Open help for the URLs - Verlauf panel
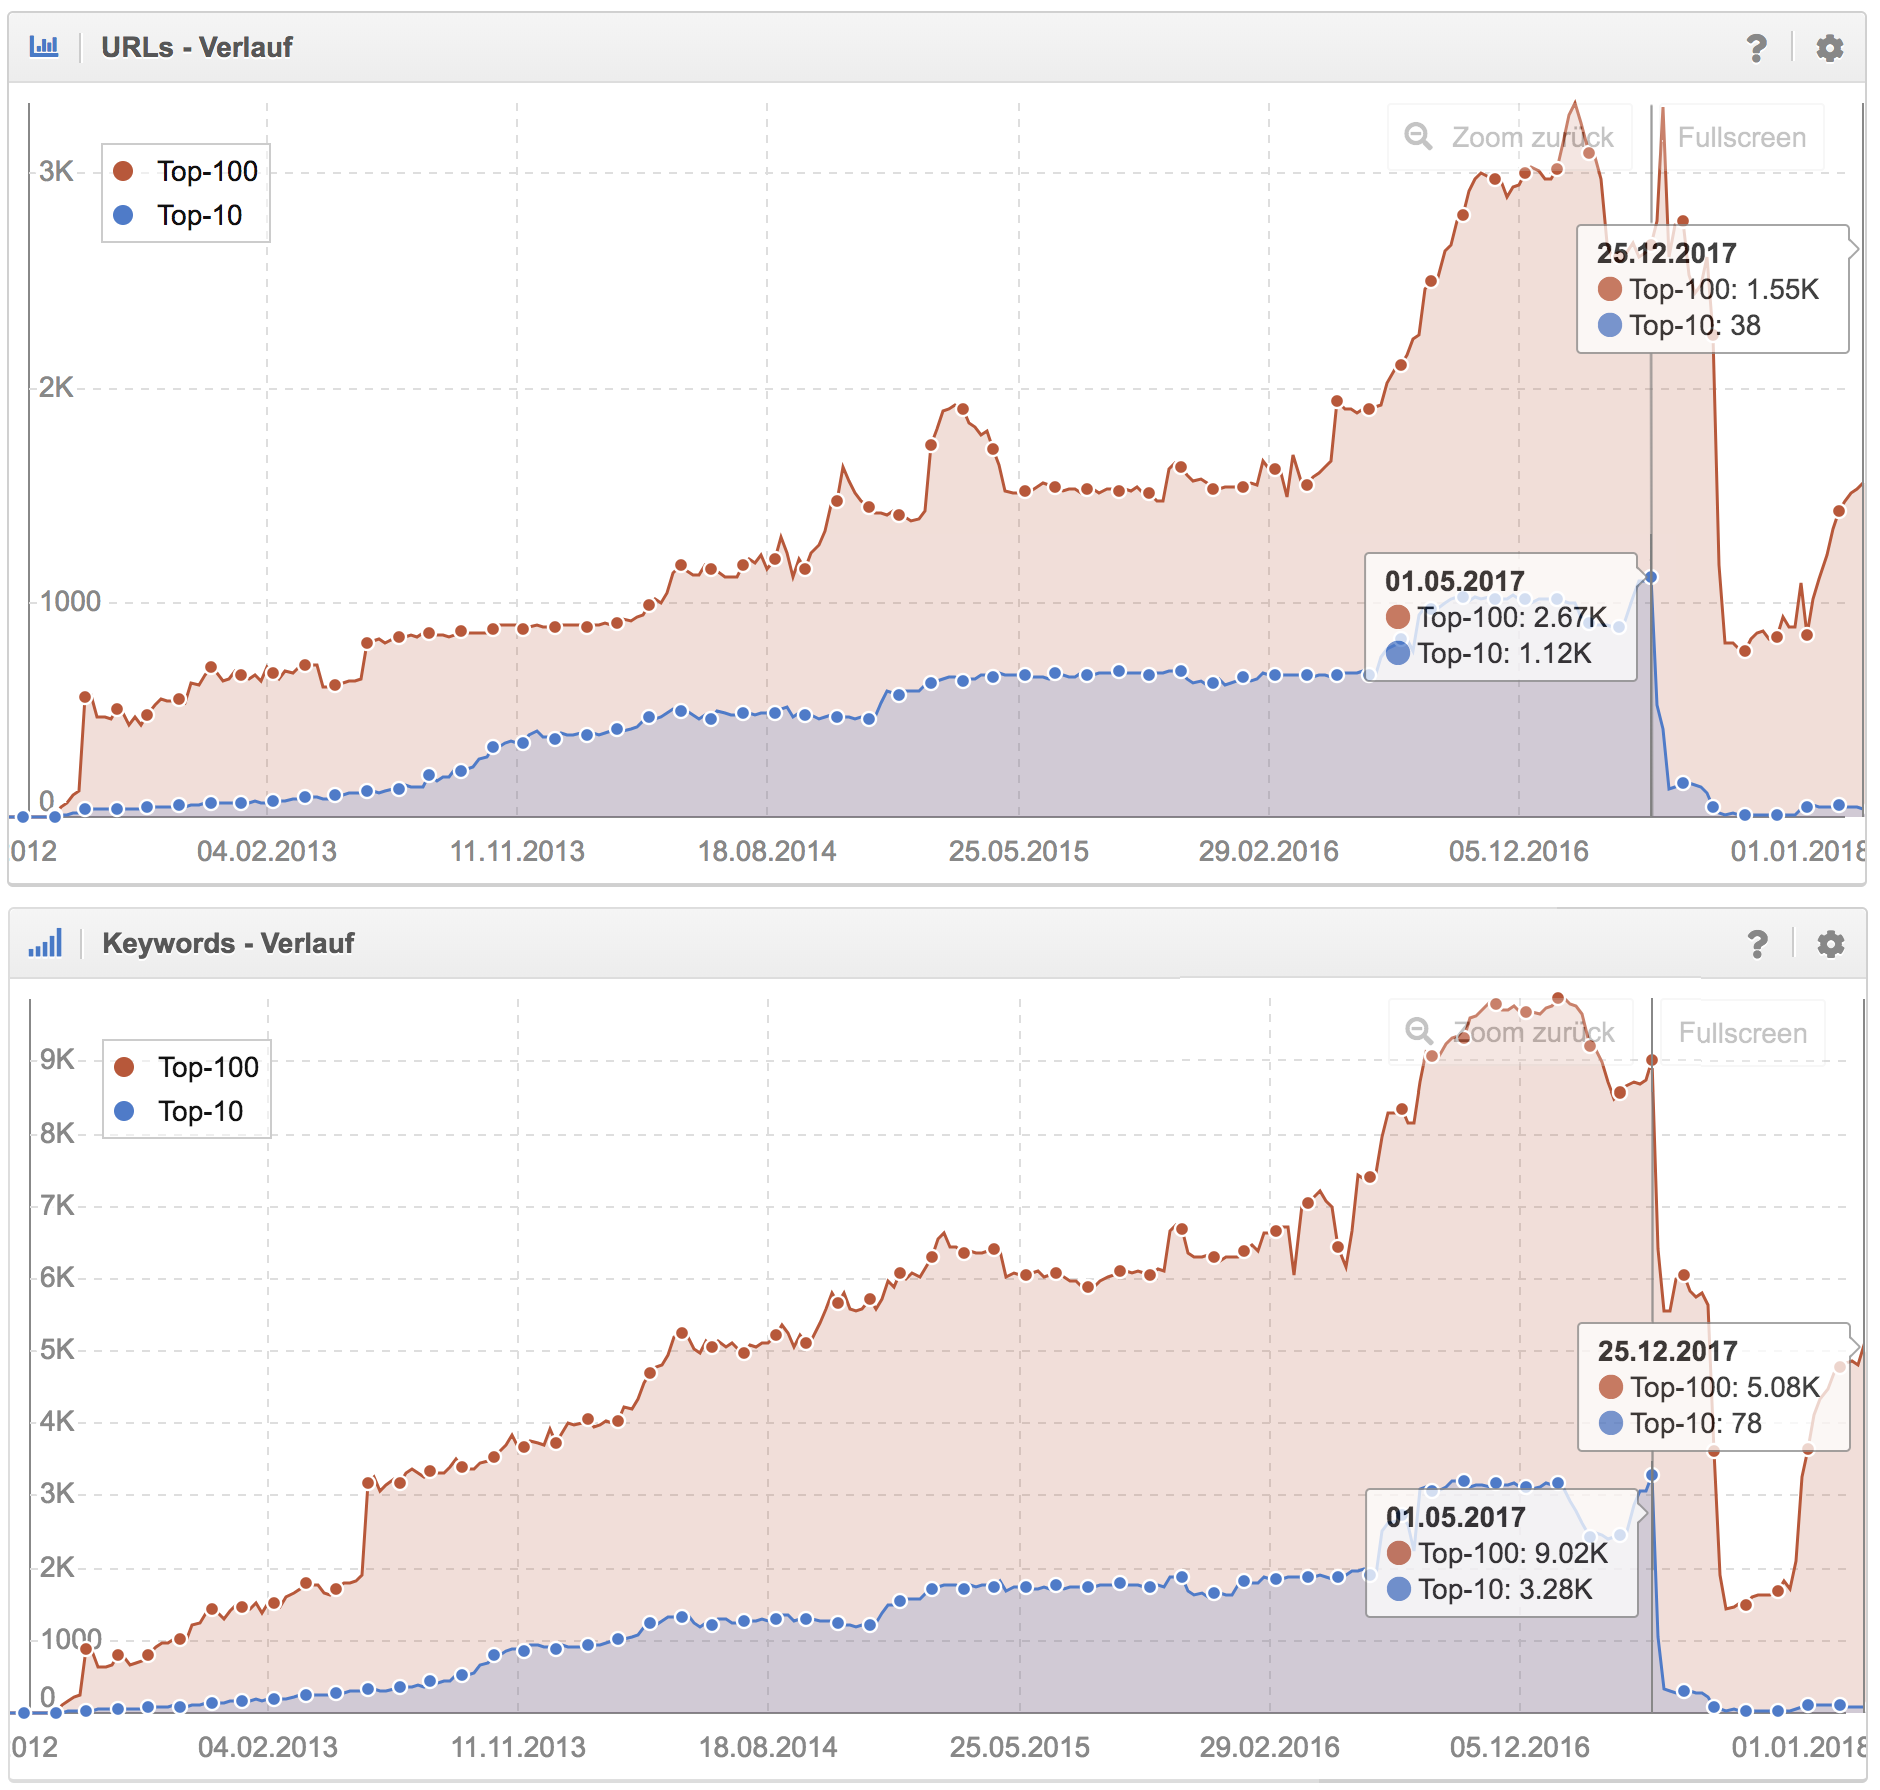The height and width of the screenshot is (1790, 1880). (1756, 48)
